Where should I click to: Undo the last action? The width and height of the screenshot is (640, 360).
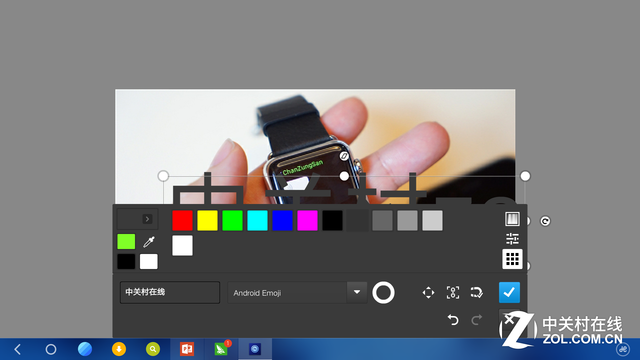[x=453, y=320]
